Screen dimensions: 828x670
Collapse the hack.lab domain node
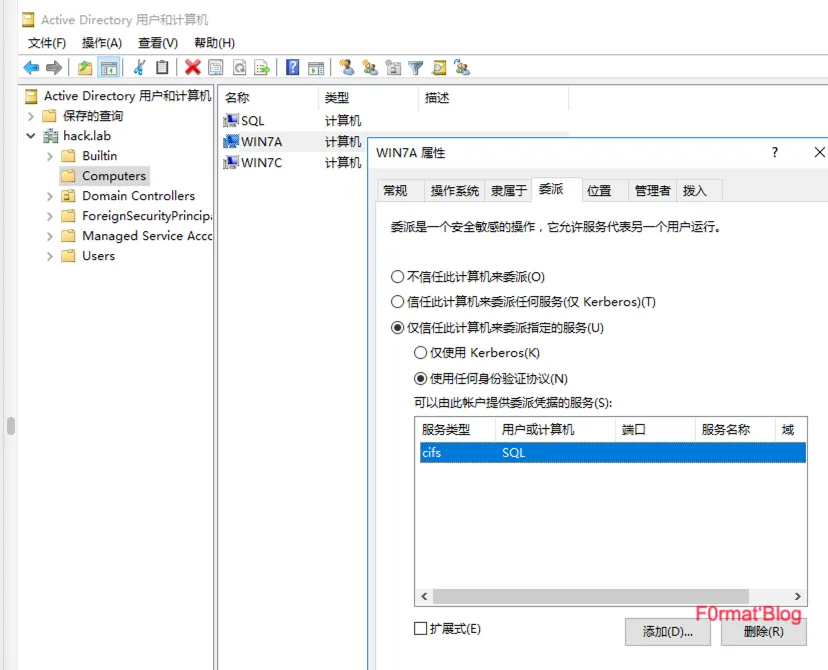point(31,136)
